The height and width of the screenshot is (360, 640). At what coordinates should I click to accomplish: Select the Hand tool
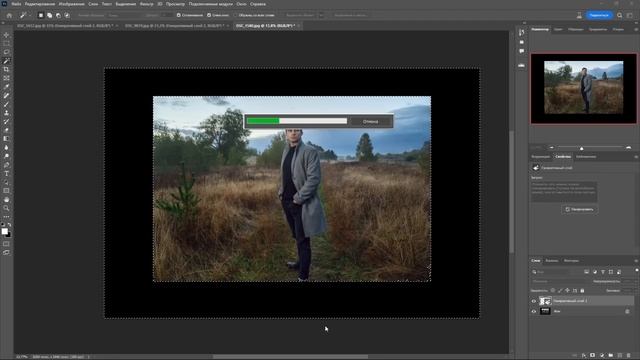pos(6,200)
